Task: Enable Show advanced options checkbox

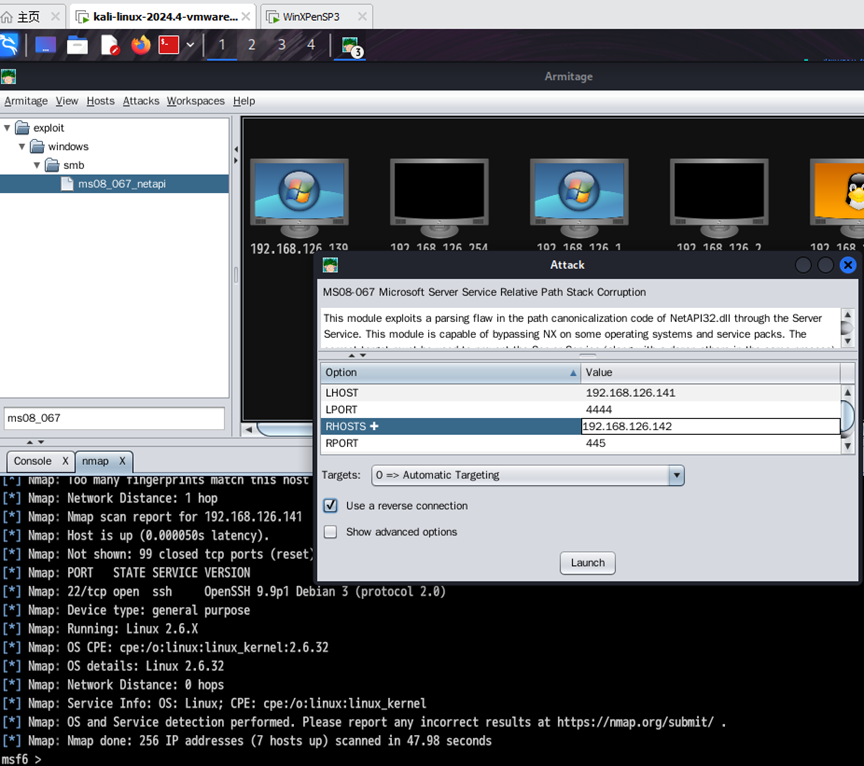Action: coord(331,532)
